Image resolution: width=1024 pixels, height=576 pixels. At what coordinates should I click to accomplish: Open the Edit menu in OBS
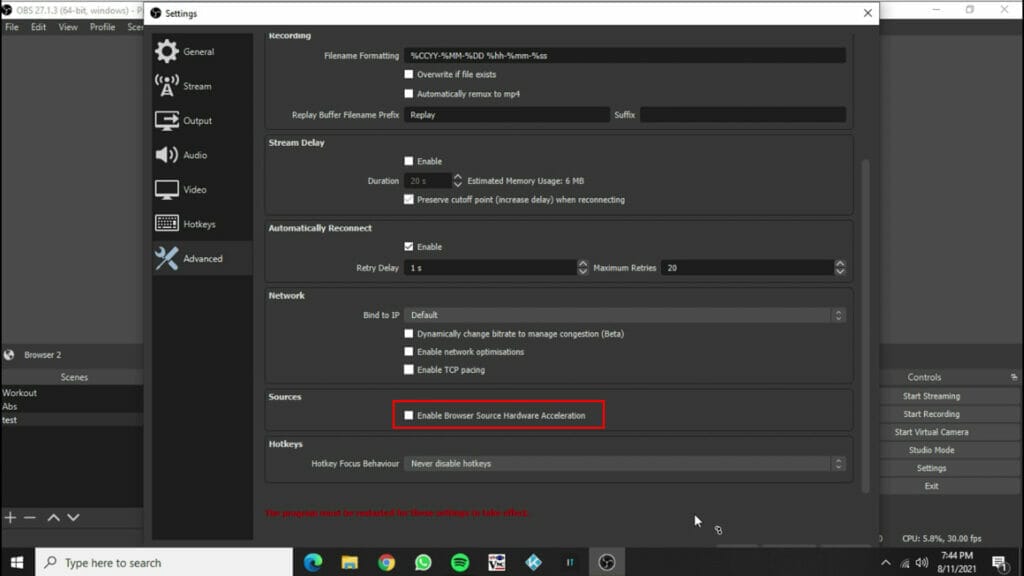[x=37, y=27]
